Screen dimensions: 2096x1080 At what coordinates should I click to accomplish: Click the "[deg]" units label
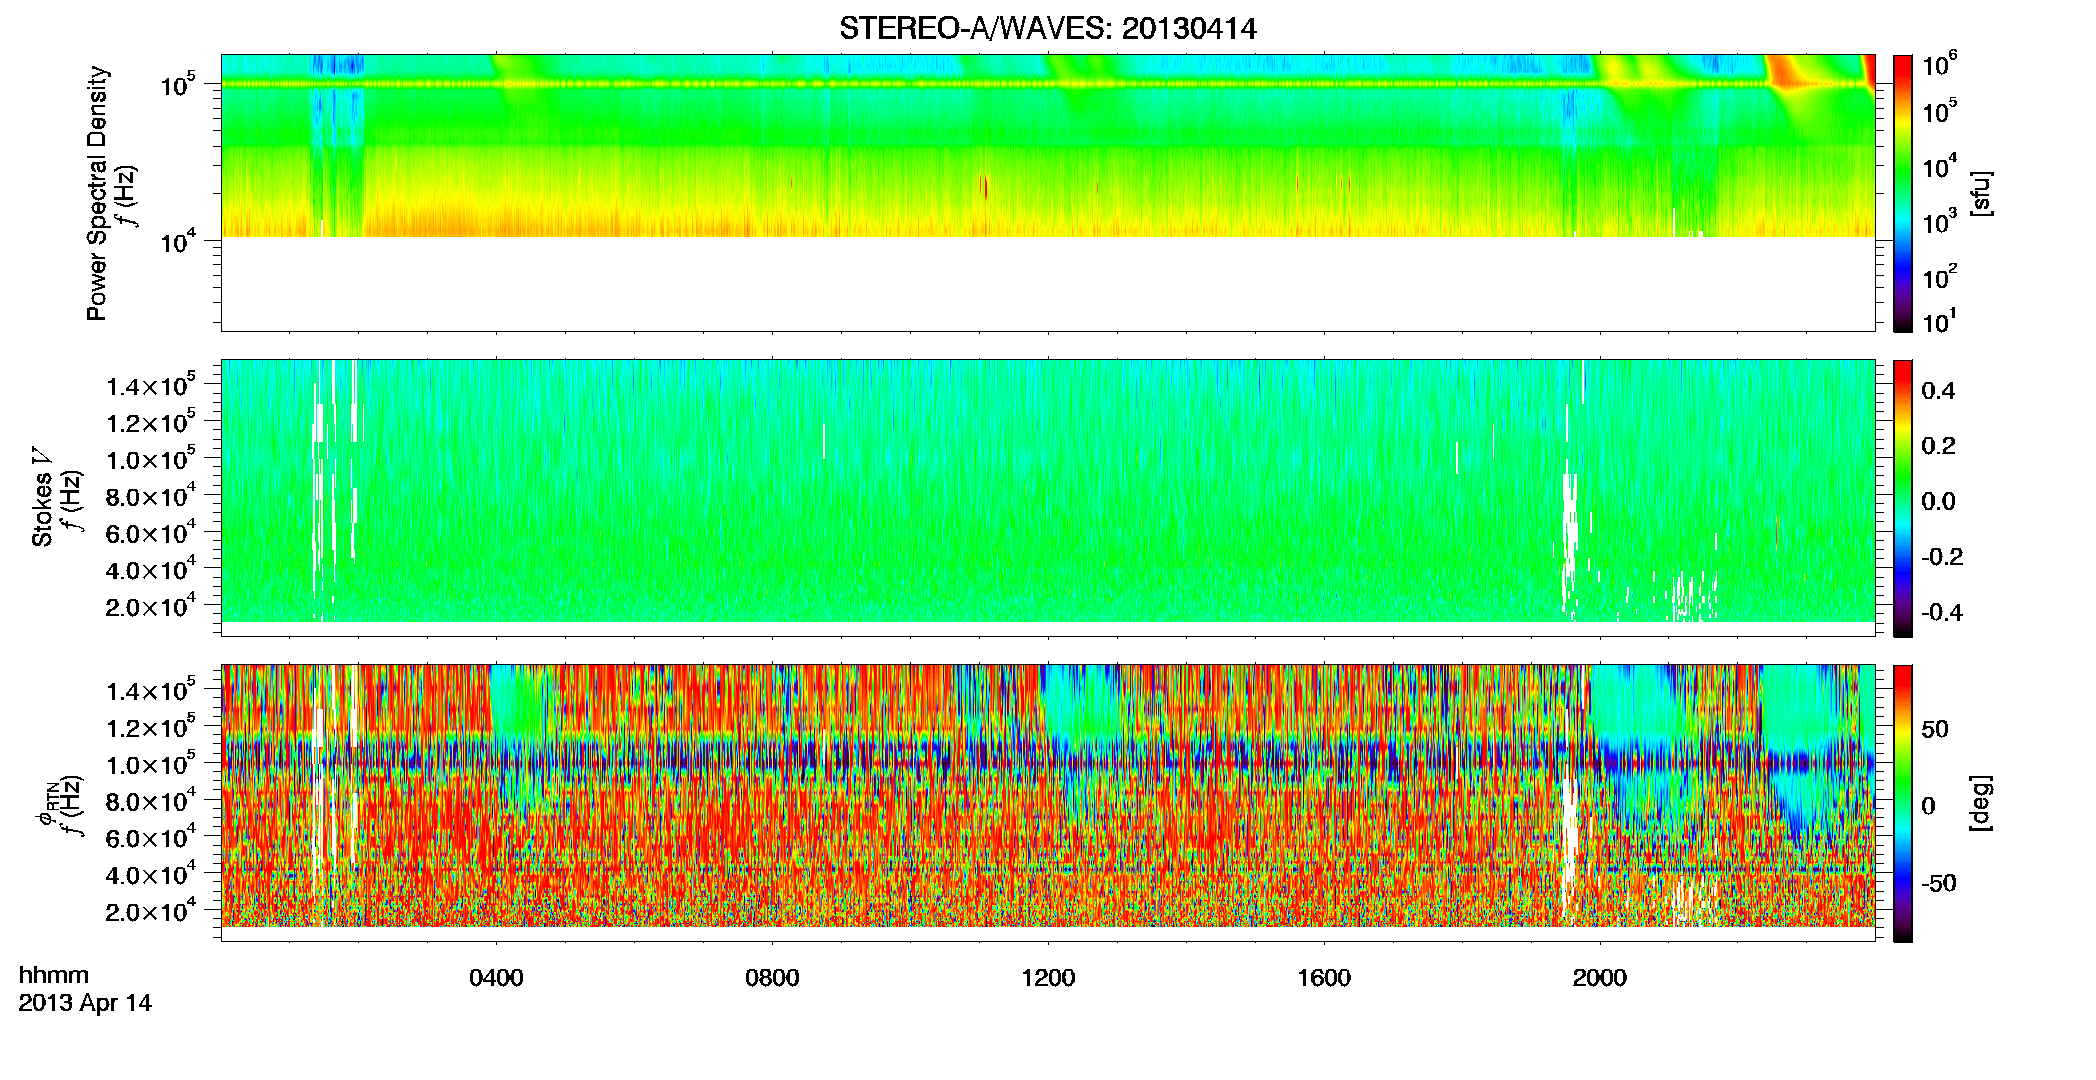coord(1982,803)
